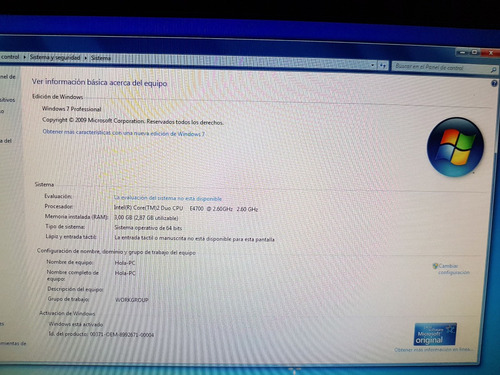The image size is (500, 375).
Task: Click the La entrada táctil o manuscrita message
Action: pyautogui.click(x=194, y=239)
